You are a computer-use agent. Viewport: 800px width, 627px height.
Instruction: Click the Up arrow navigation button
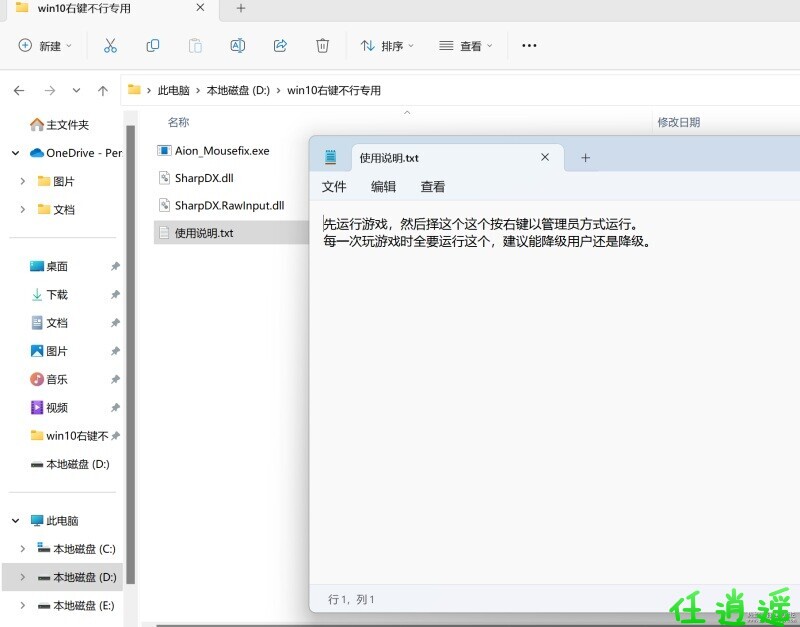pos(102,90)
